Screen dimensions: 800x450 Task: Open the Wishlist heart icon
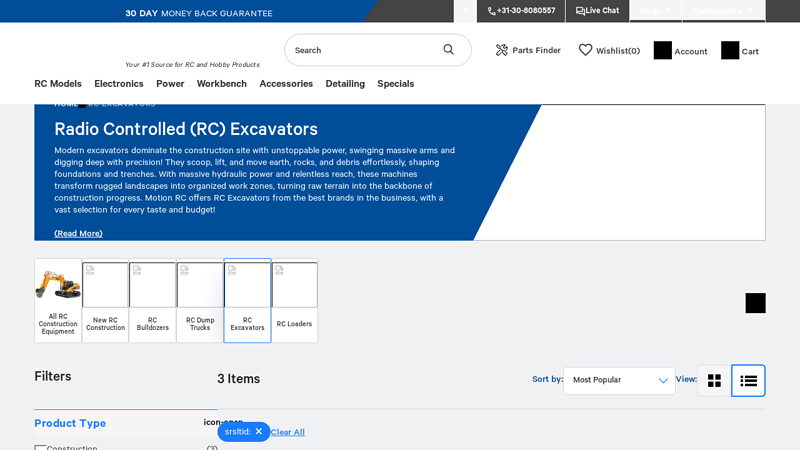pyautogui.click(x=586, y=50)
